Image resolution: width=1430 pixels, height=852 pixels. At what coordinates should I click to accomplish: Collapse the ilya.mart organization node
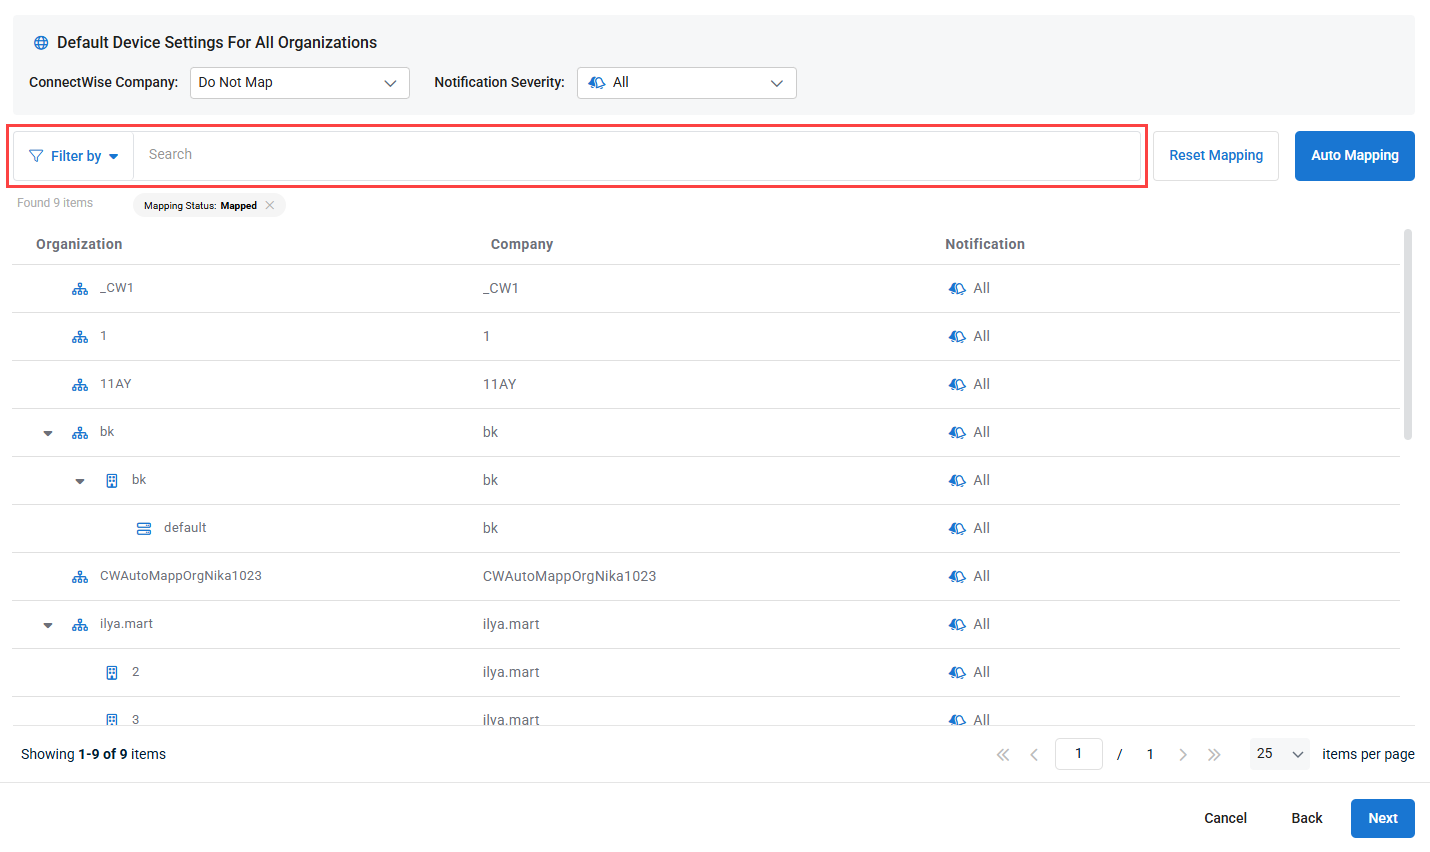tap(48, 625)
